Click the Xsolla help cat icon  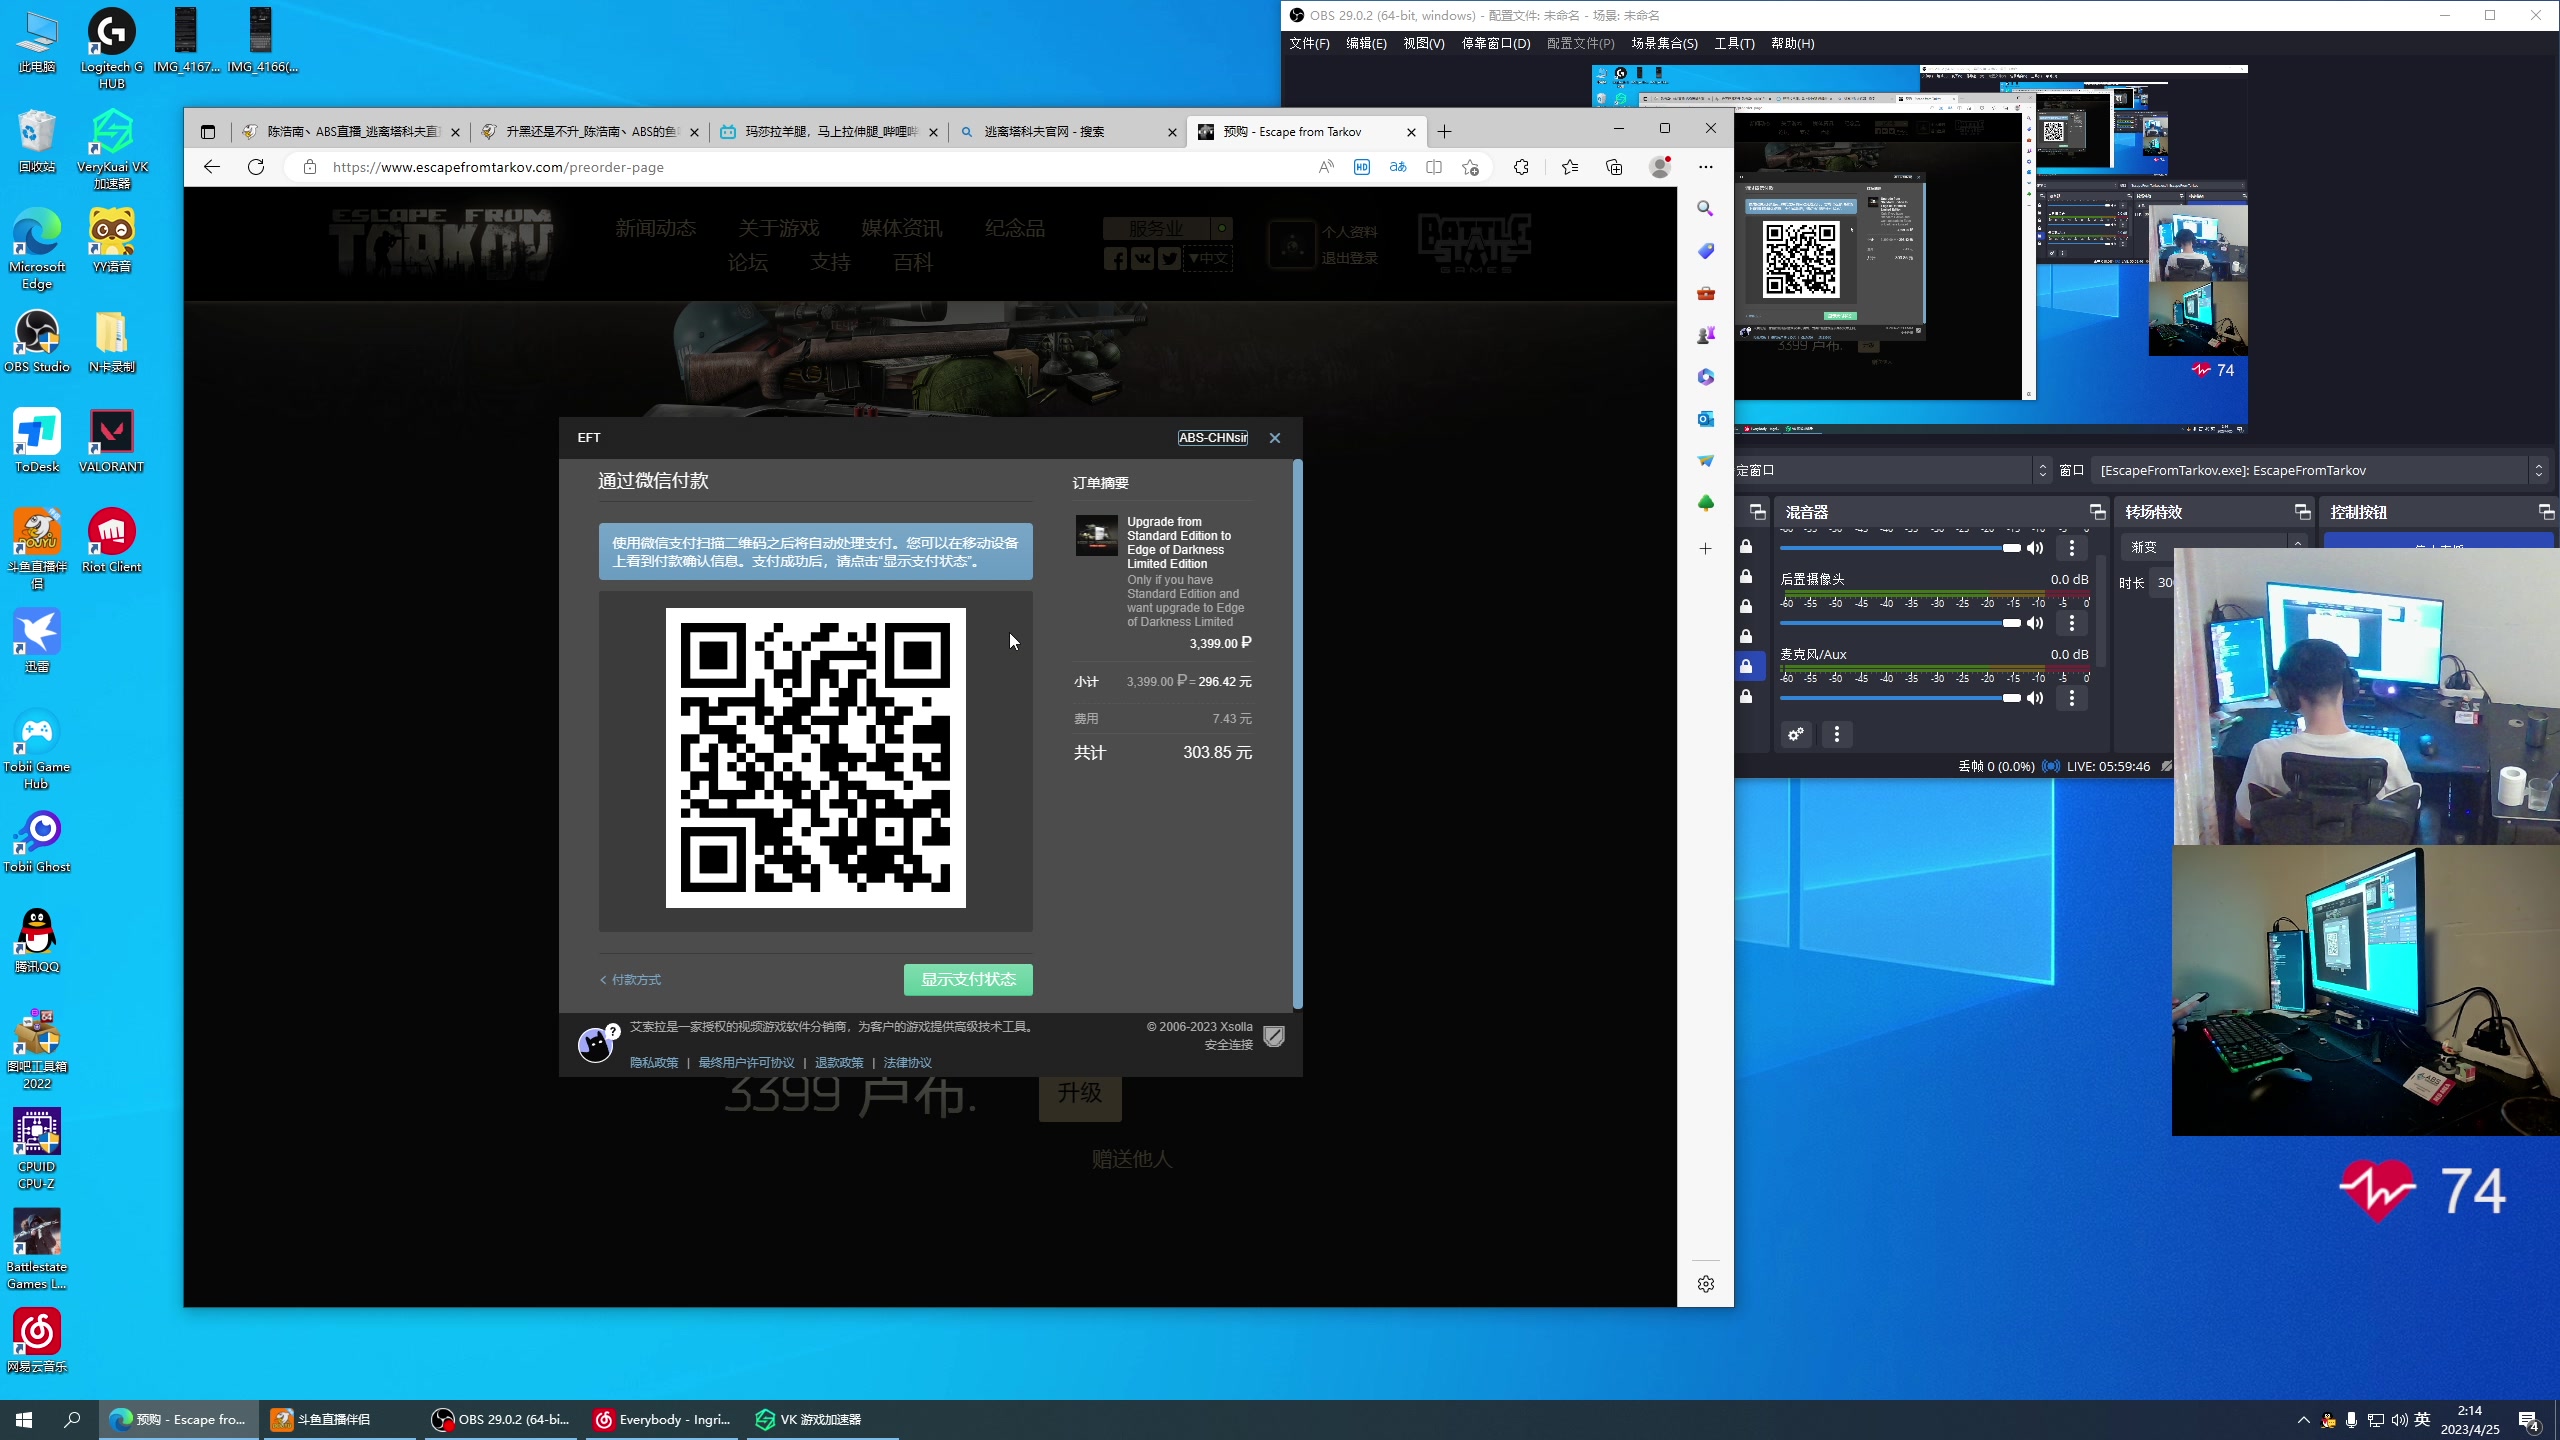pos(596,1044)
